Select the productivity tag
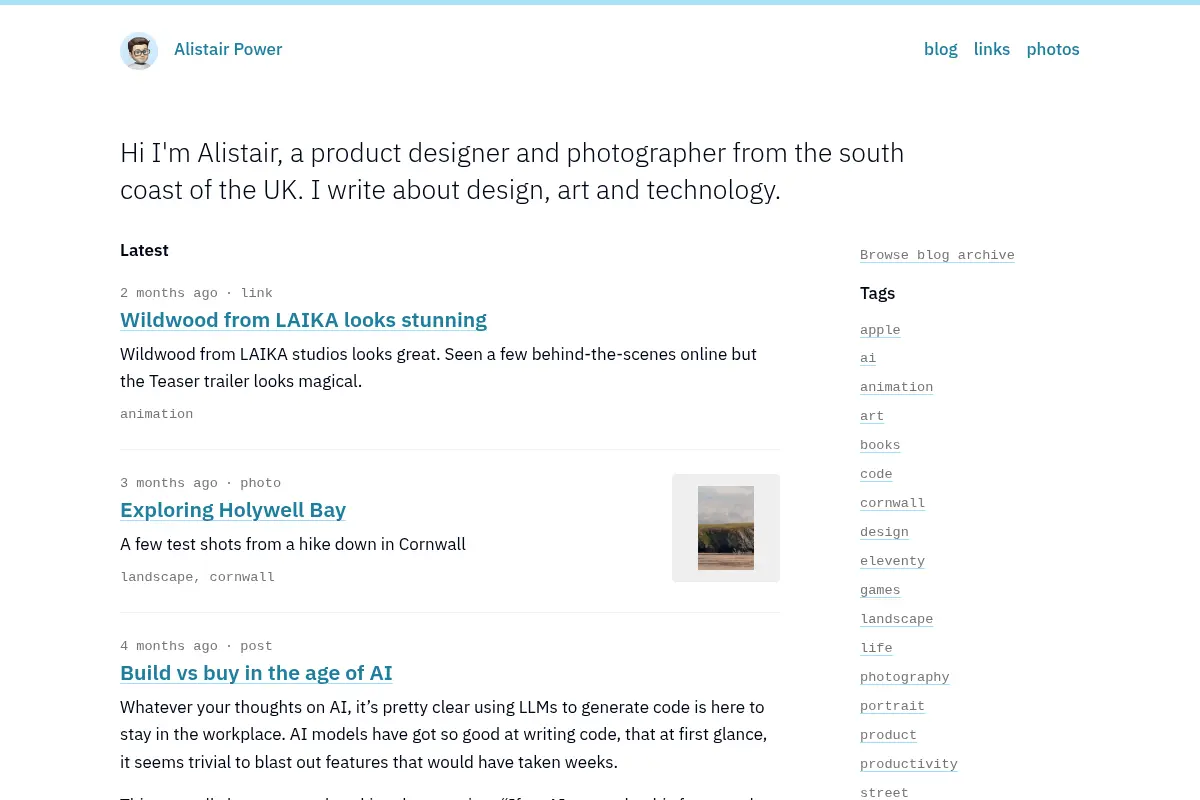The height and width of the screenshot is (800, 1200). 909,764
